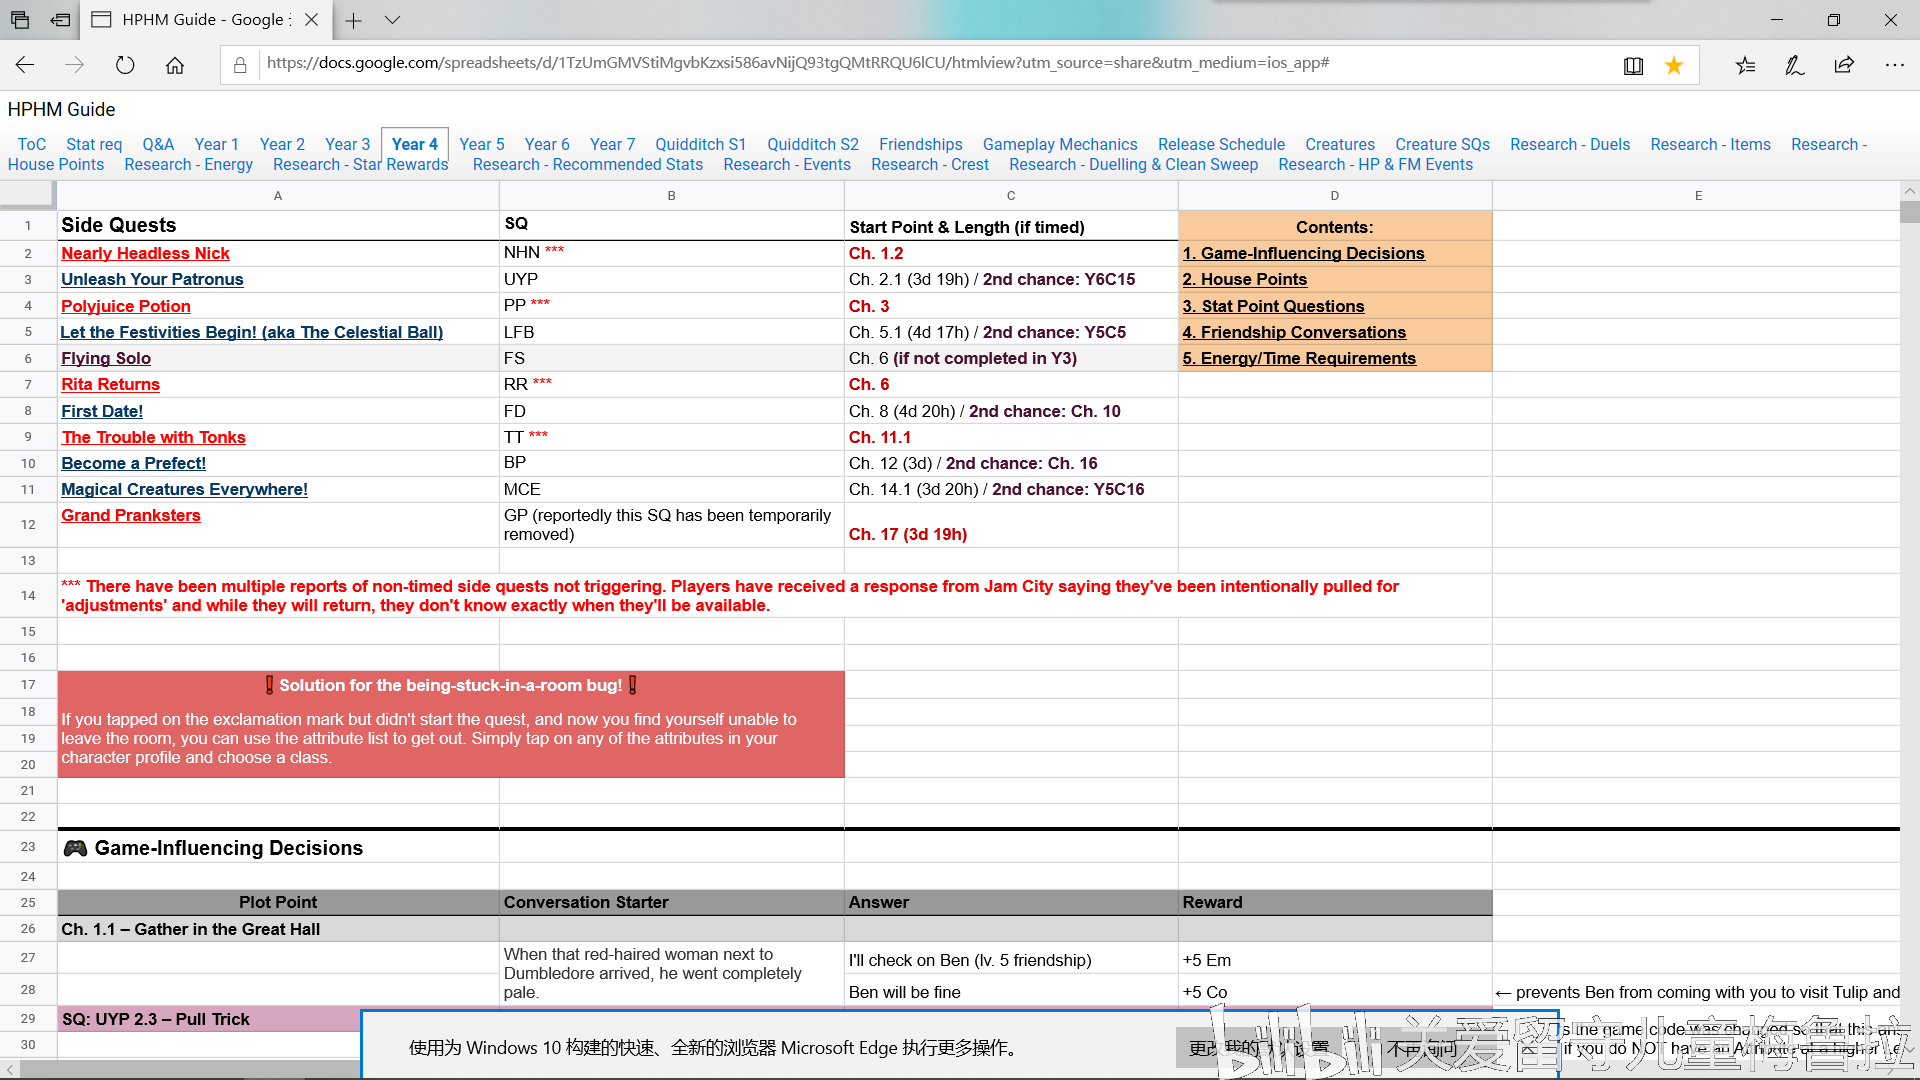Switch to the ToC sheet tab
This screenshot has width=1920, height=1080.
[x=32, y=144]
